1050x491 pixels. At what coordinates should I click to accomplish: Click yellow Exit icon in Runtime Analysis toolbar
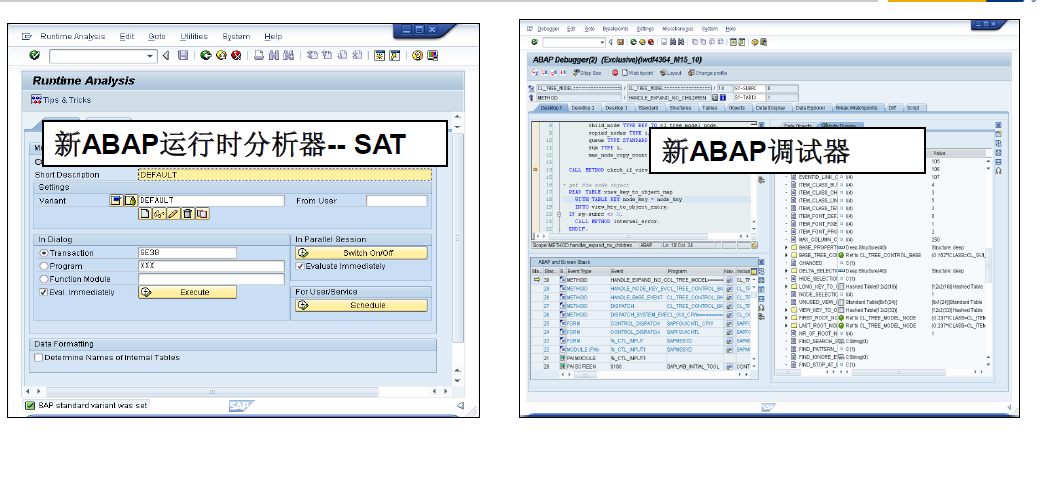(221, 56)
